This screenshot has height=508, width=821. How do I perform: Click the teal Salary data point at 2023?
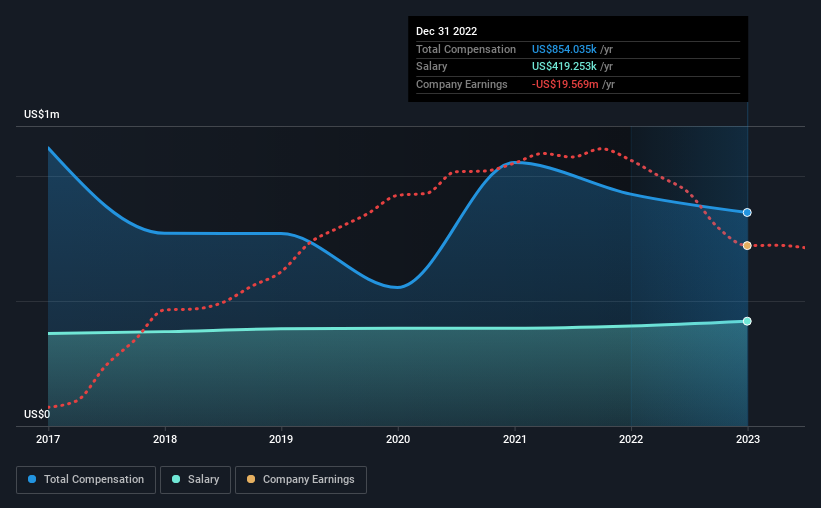coord(747,321)
